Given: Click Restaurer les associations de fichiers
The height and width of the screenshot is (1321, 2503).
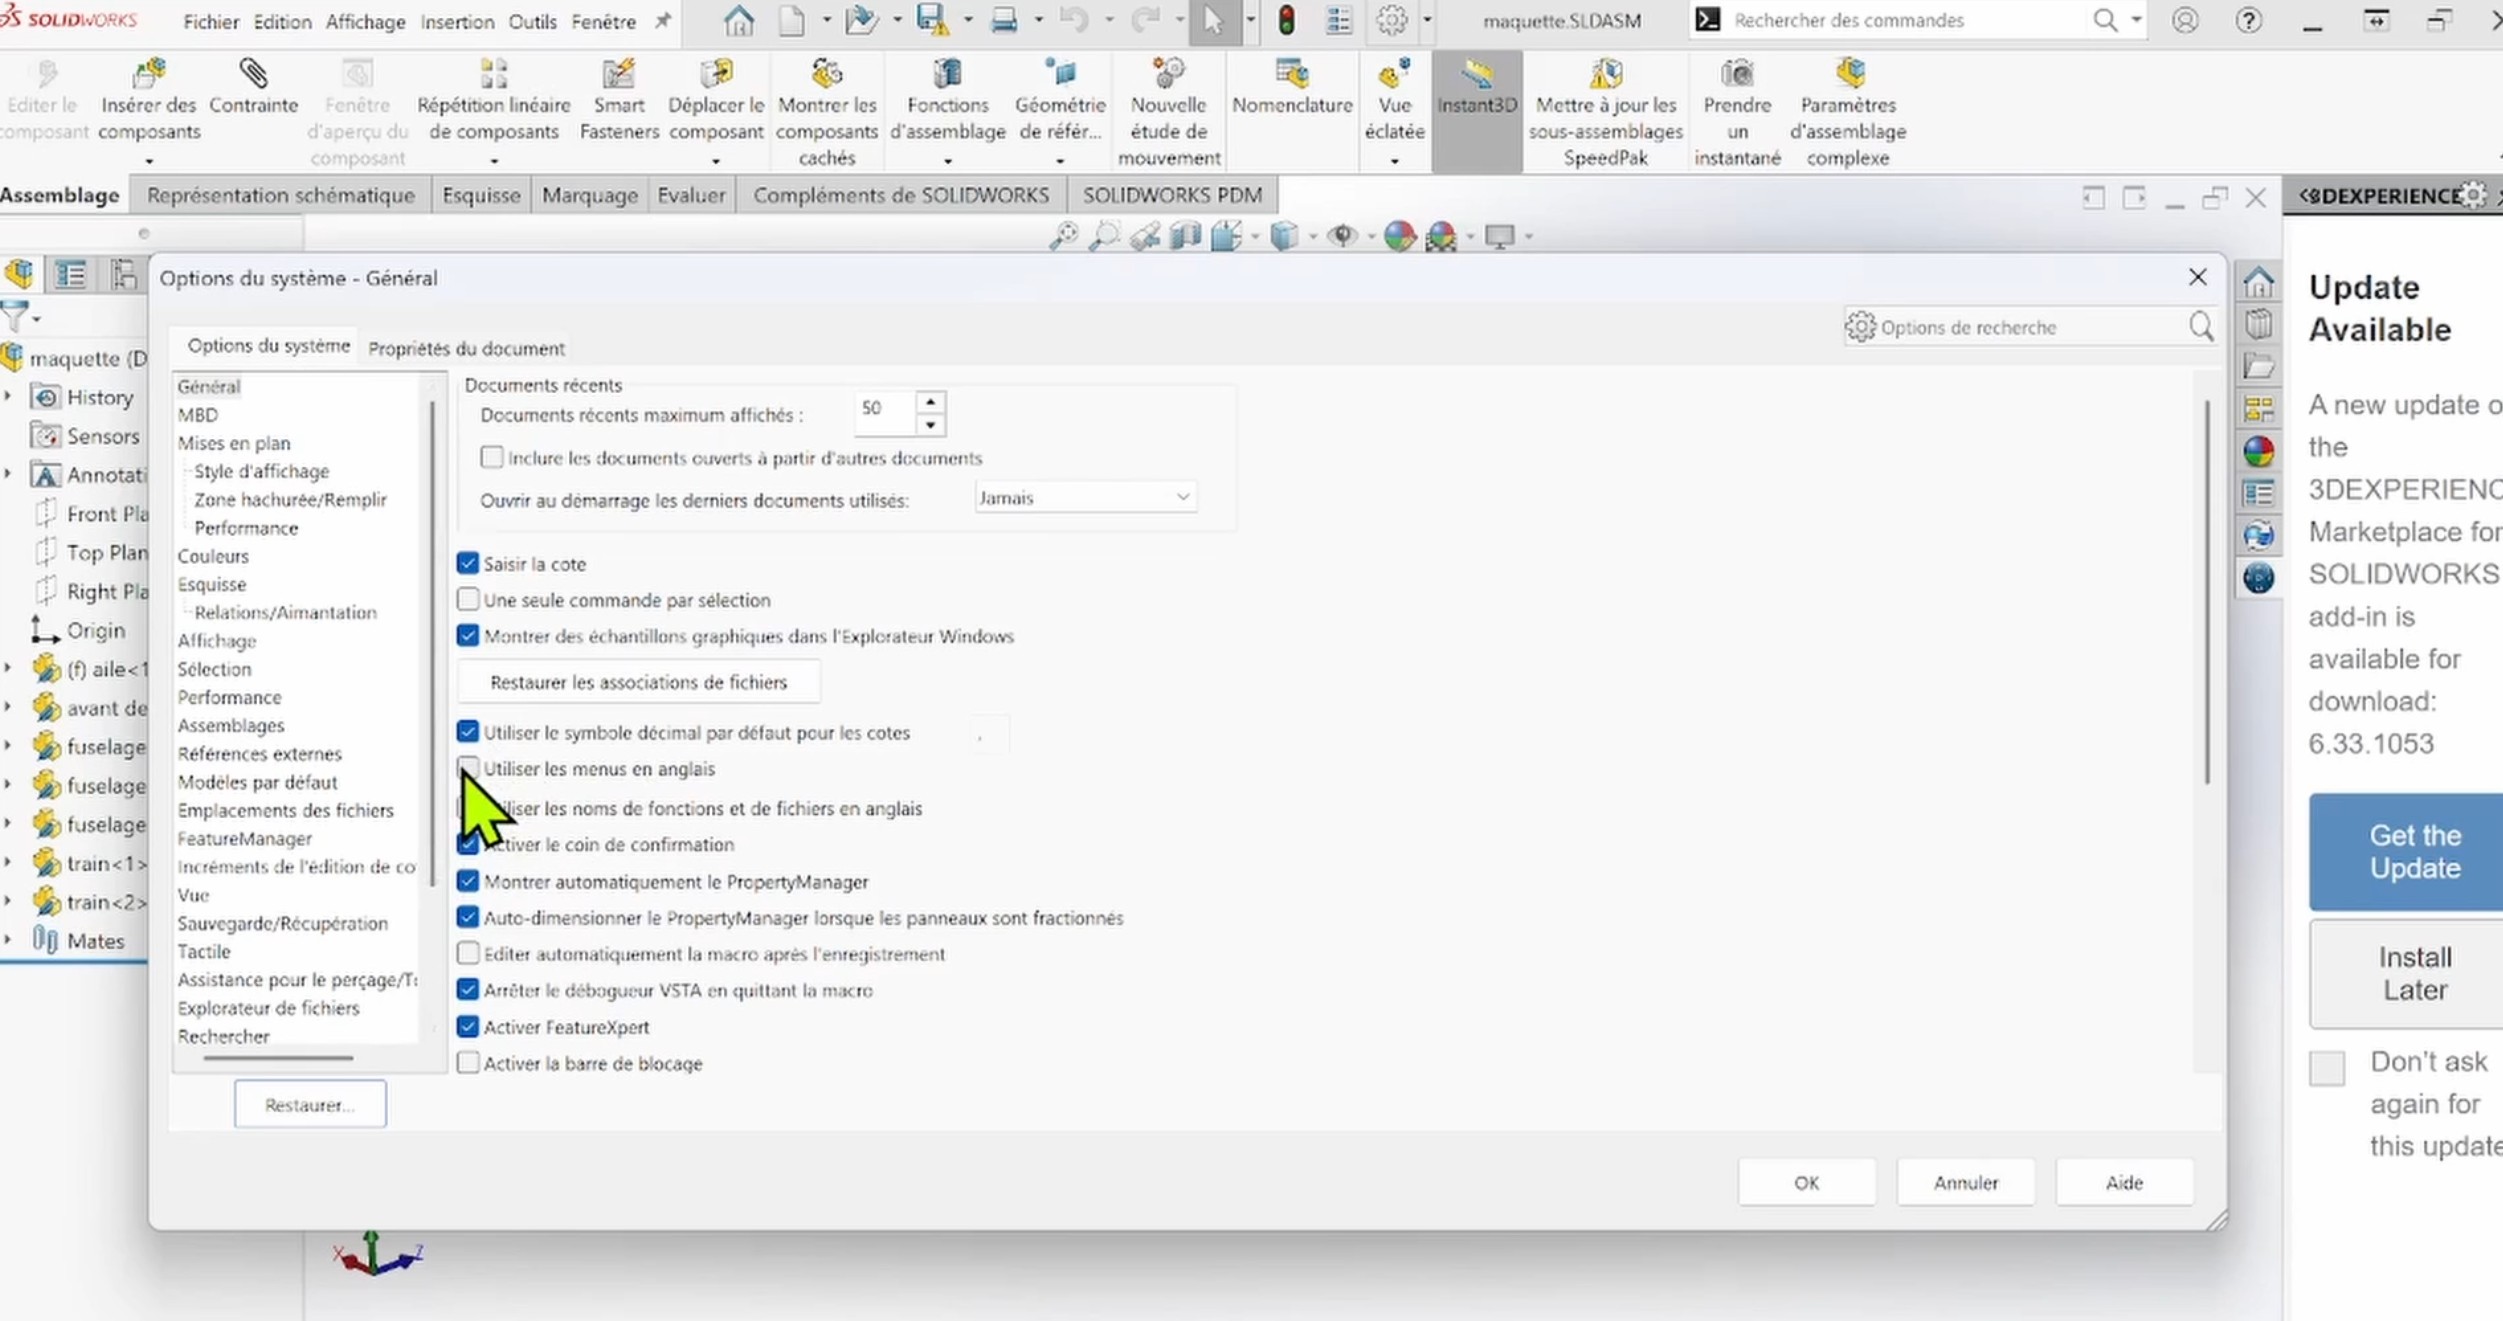Looking at the screenshot, I should click(638, 682).
